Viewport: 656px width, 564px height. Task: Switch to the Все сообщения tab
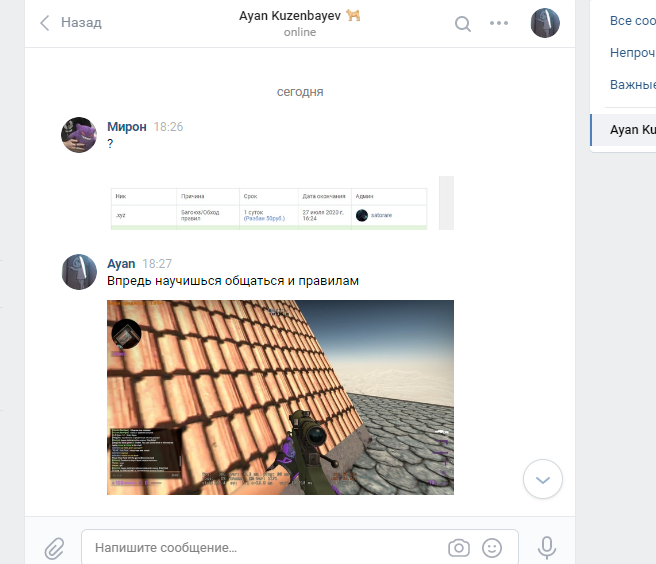point(632,21)
